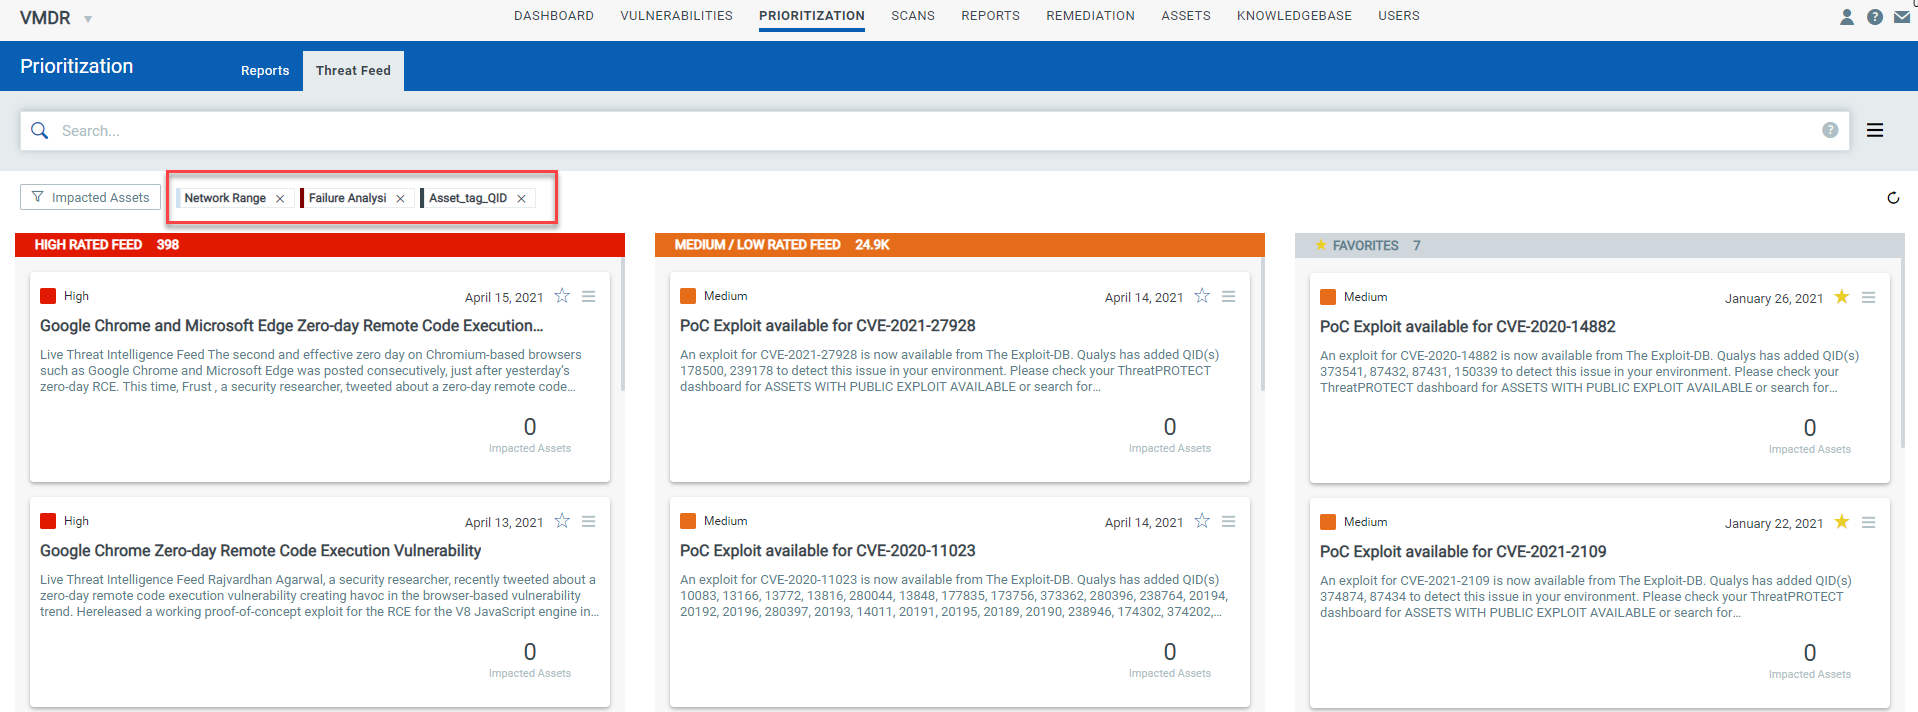Expand the VMDR module dropdown arrow
This screenshot has width=1918, height=712.
coord(88,19)
